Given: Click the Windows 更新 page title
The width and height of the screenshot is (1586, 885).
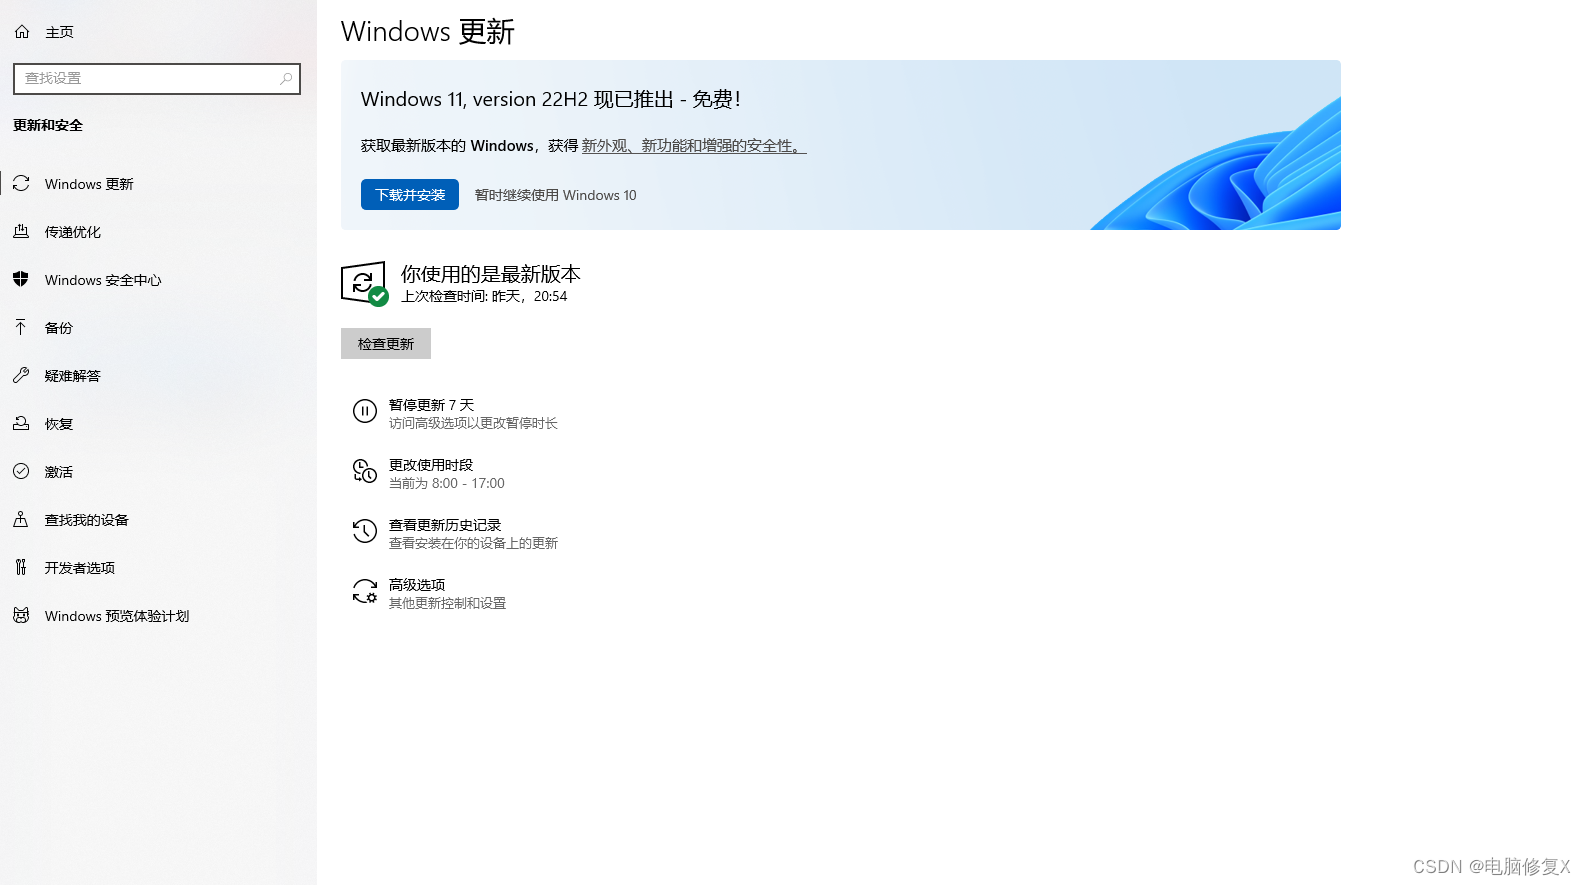Looking at the screenshot, I should coord(428,32).
